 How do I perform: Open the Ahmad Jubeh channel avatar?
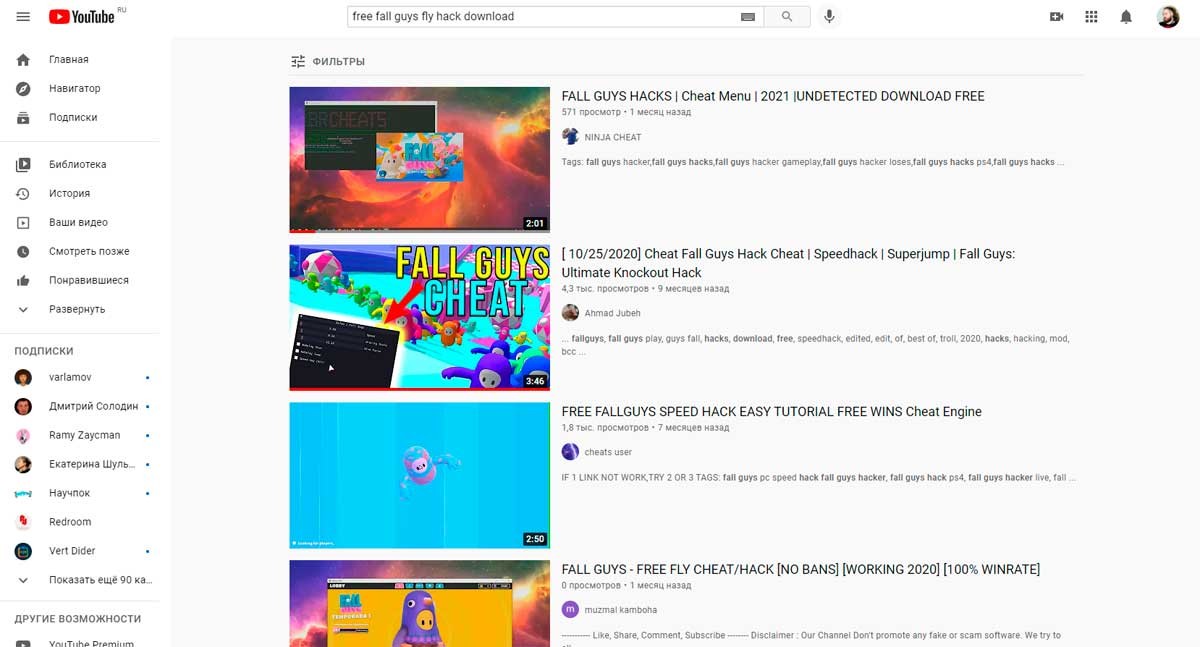[570, 313]
